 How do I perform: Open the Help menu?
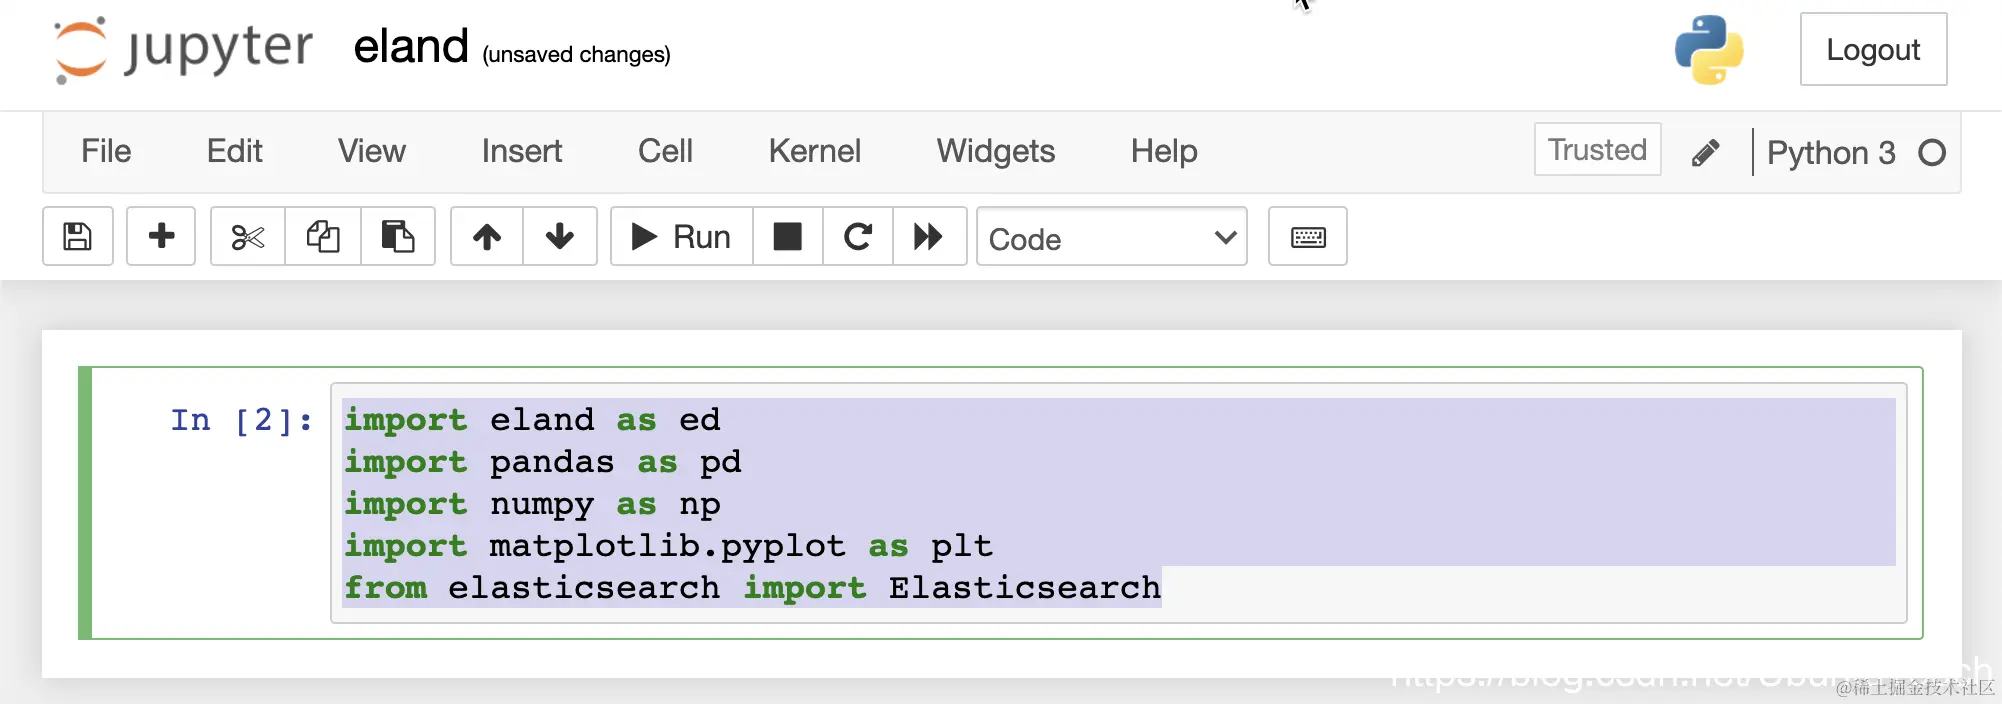point(1164,151)
